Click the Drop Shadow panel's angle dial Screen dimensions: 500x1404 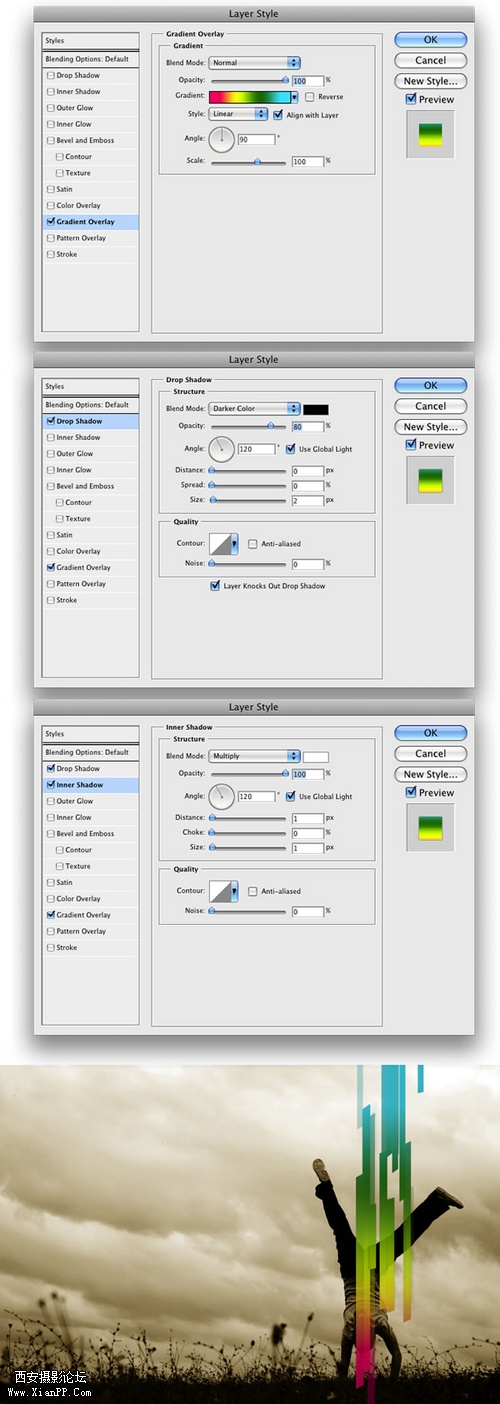click(221, 449)
